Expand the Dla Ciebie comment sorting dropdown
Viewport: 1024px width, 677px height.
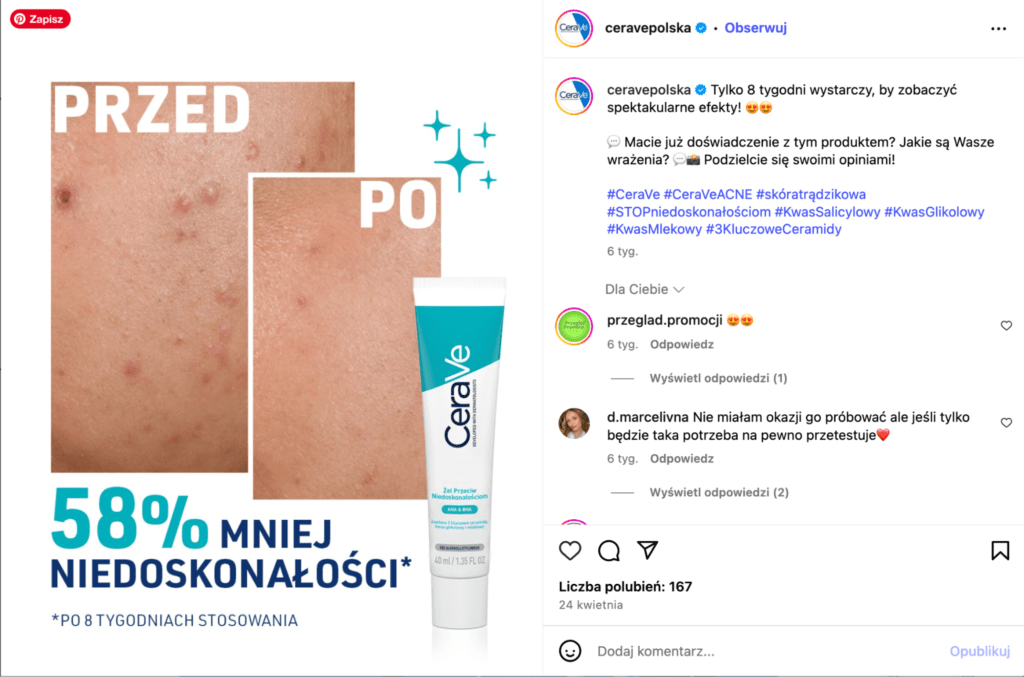click(645, 289)
